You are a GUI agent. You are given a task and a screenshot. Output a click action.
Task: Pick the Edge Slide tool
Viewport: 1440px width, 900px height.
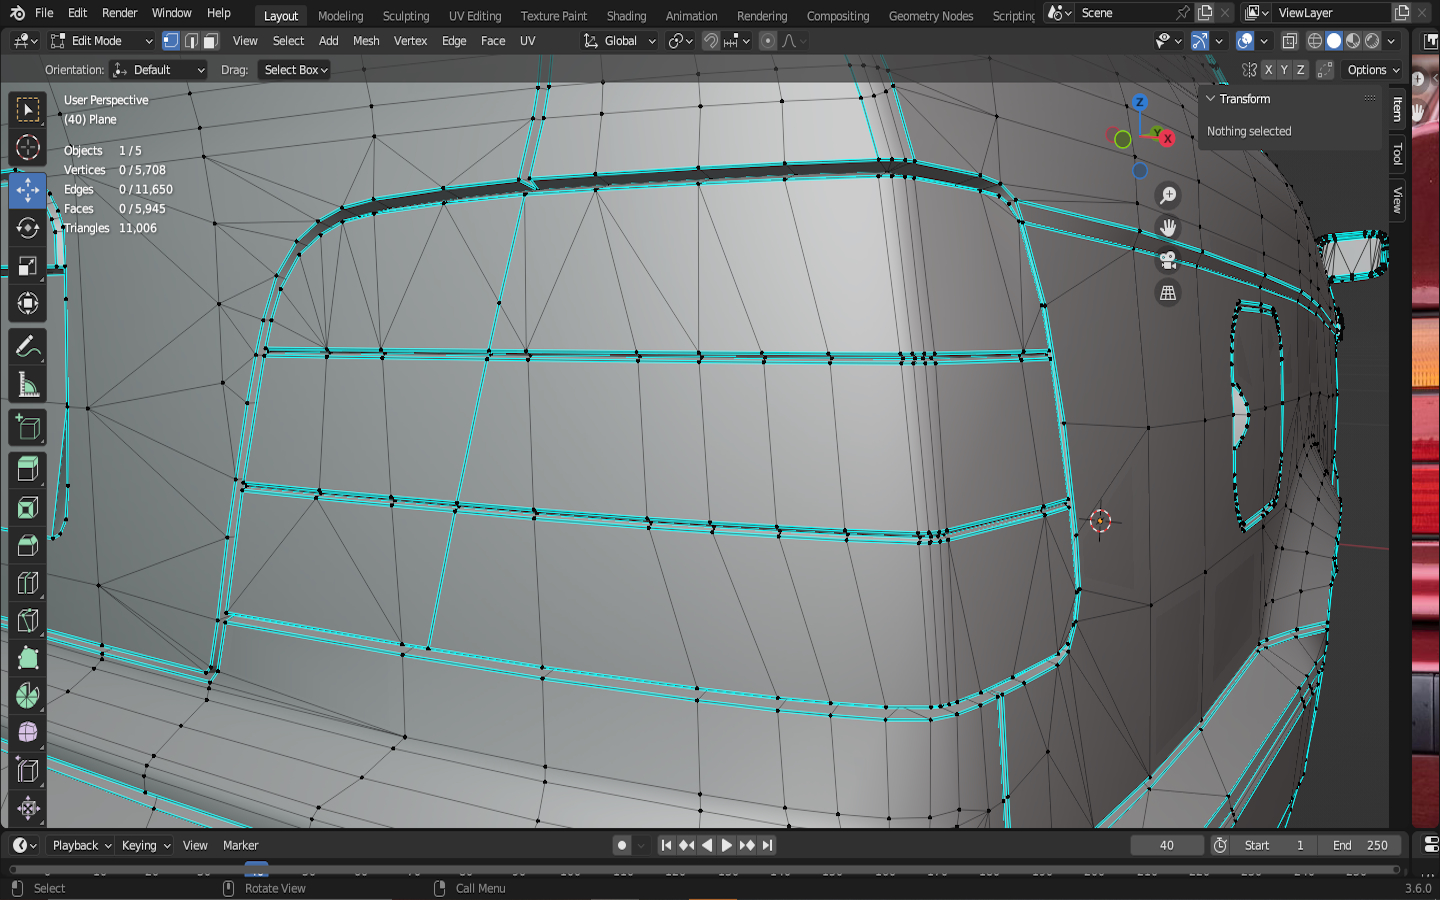coord(28,771)
